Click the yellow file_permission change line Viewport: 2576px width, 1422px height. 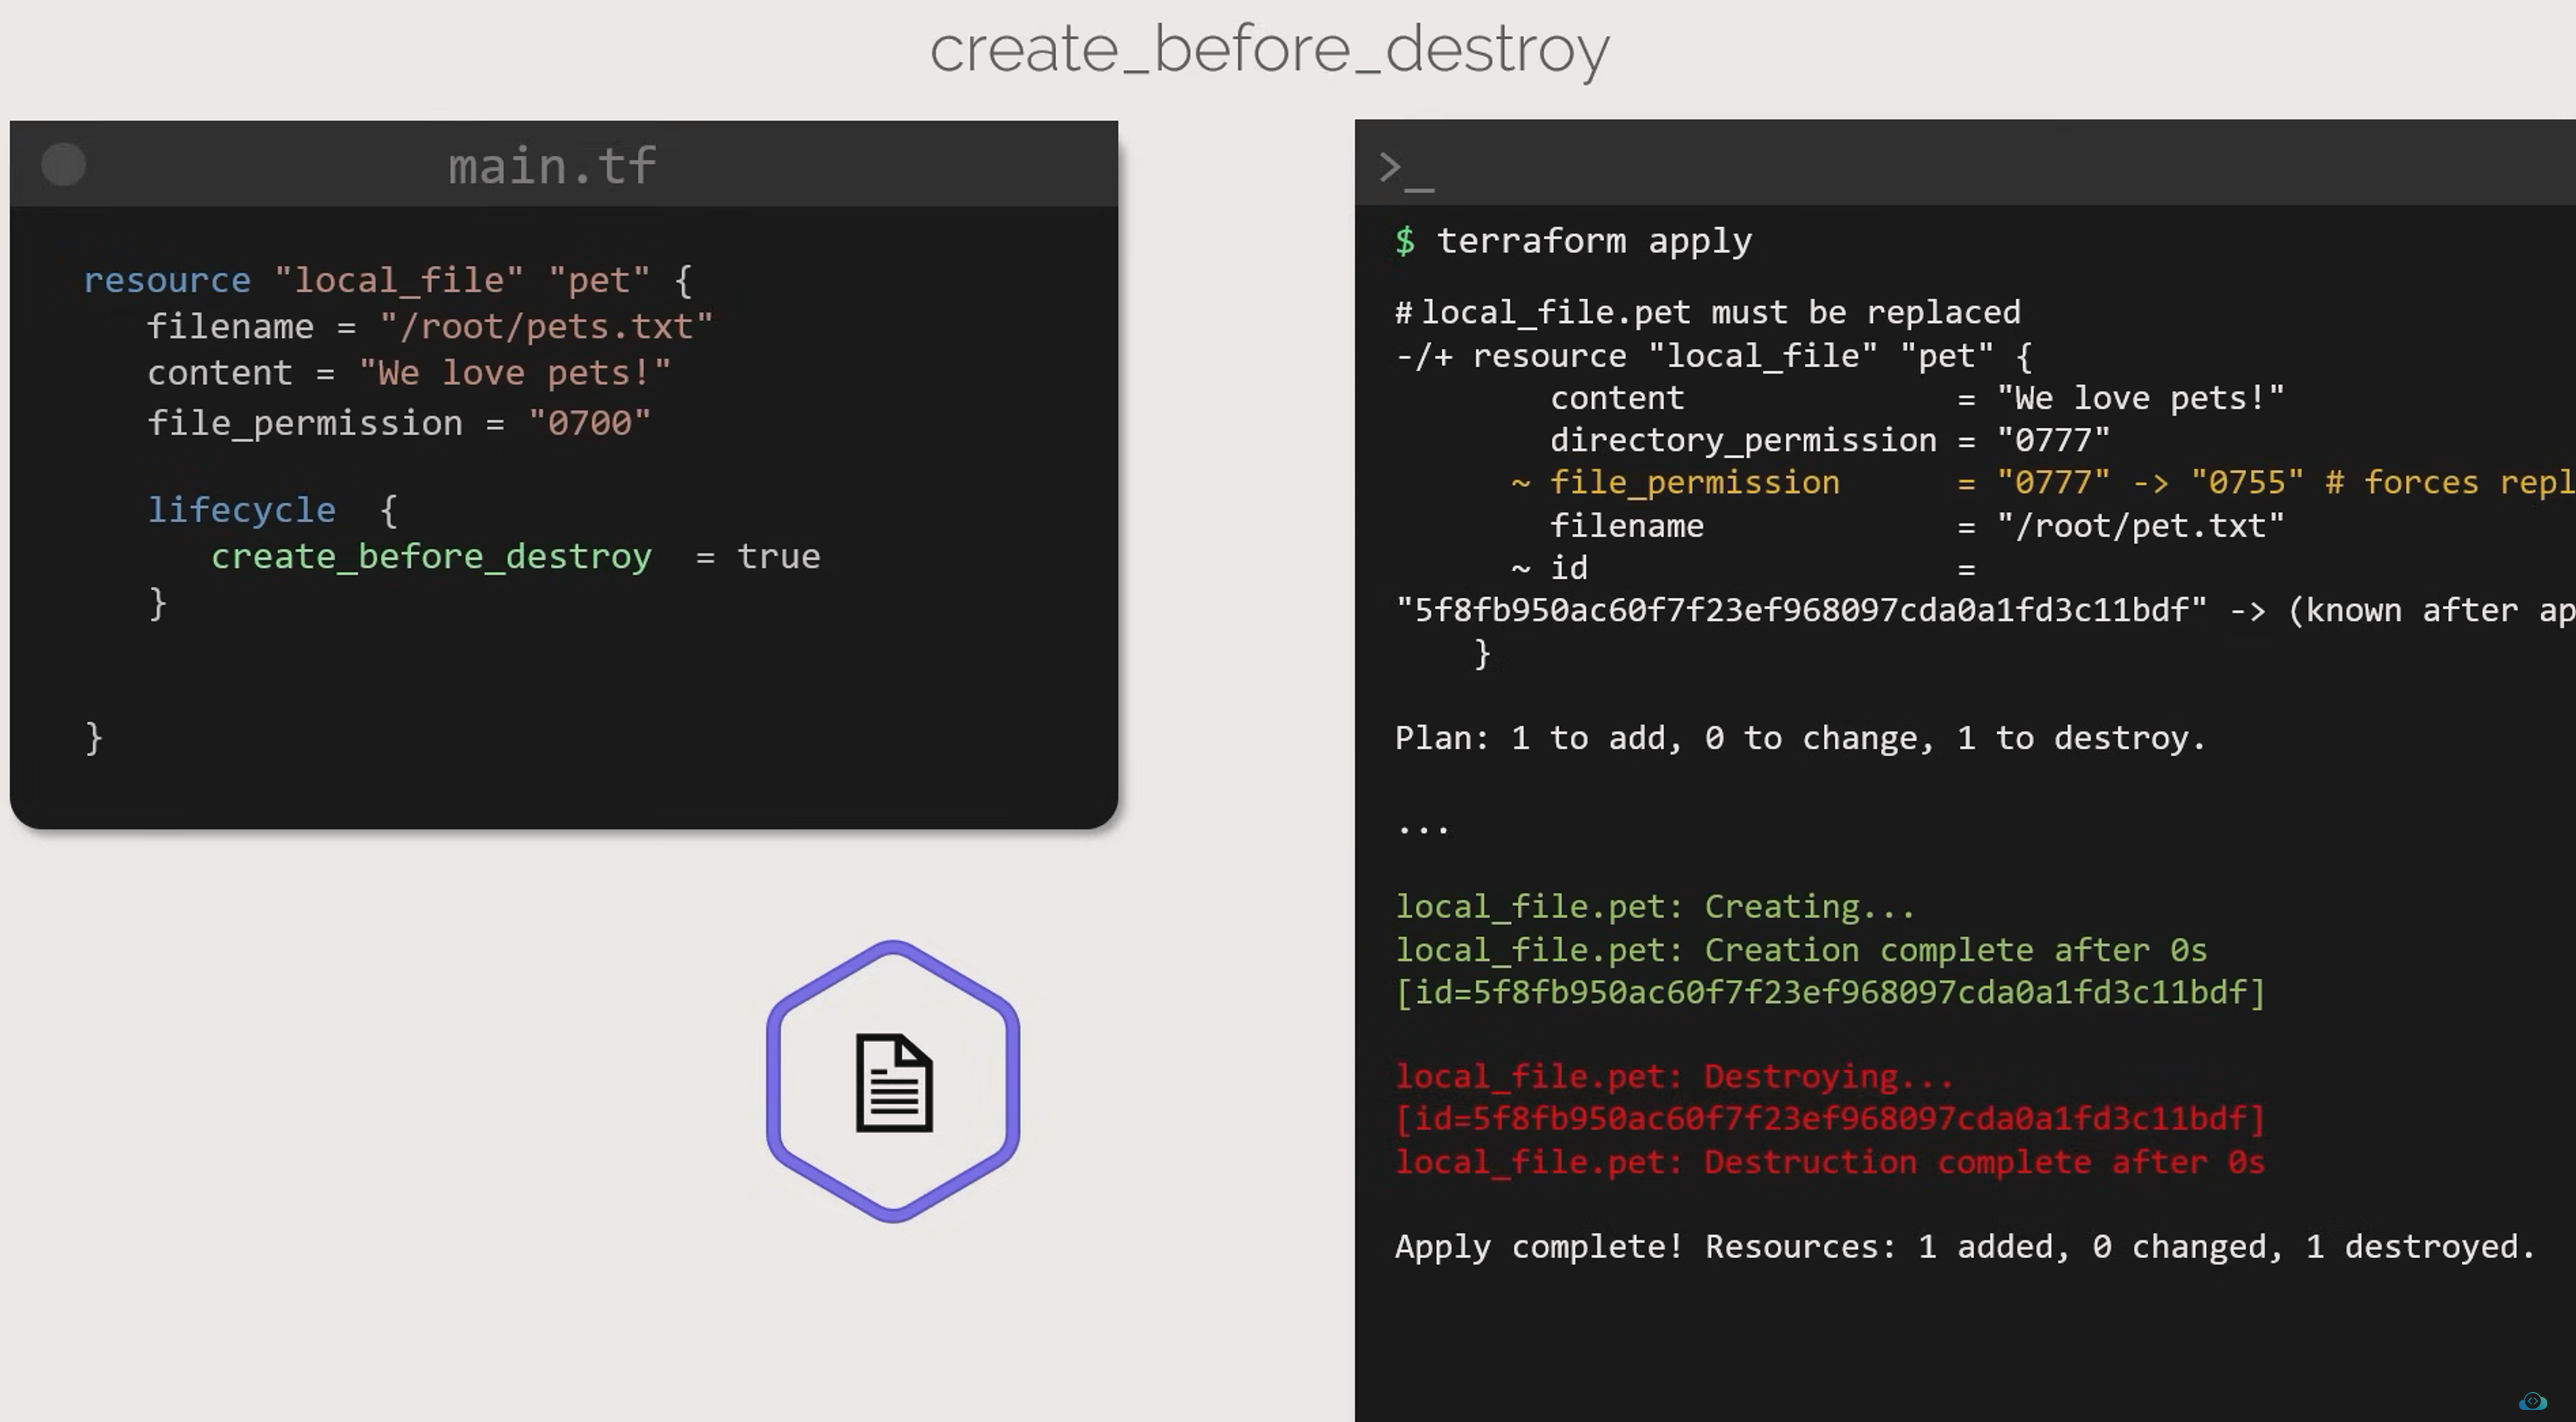coord(1694,483)
